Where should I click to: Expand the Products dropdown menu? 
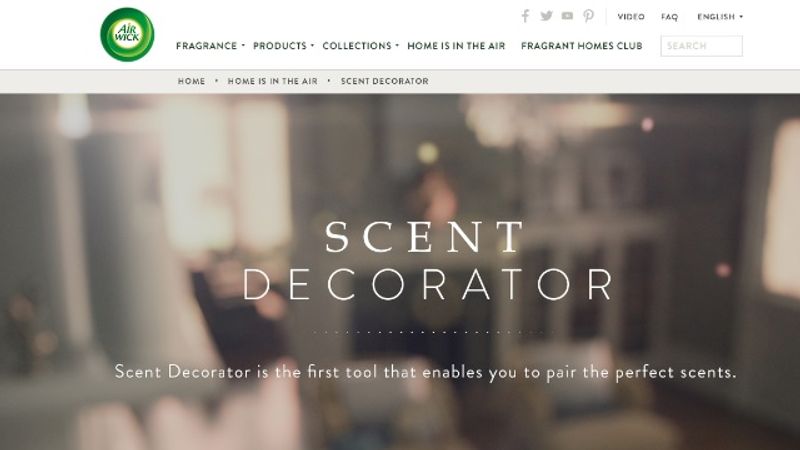click(283, 46)
